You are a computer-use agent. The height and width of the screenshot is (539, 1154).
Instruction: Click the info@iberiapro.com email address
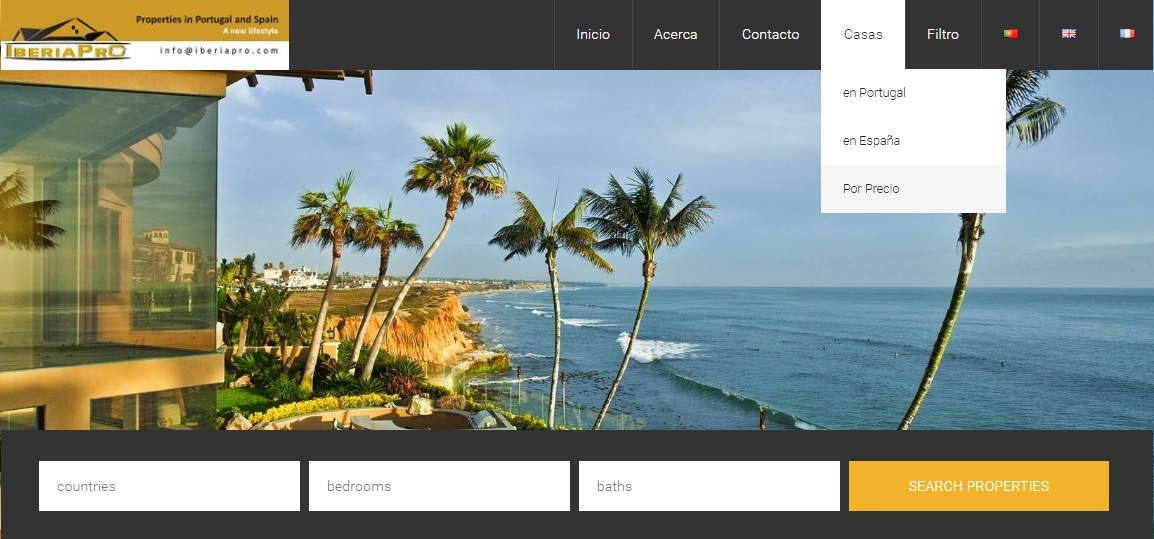click(x=219, y=50)
